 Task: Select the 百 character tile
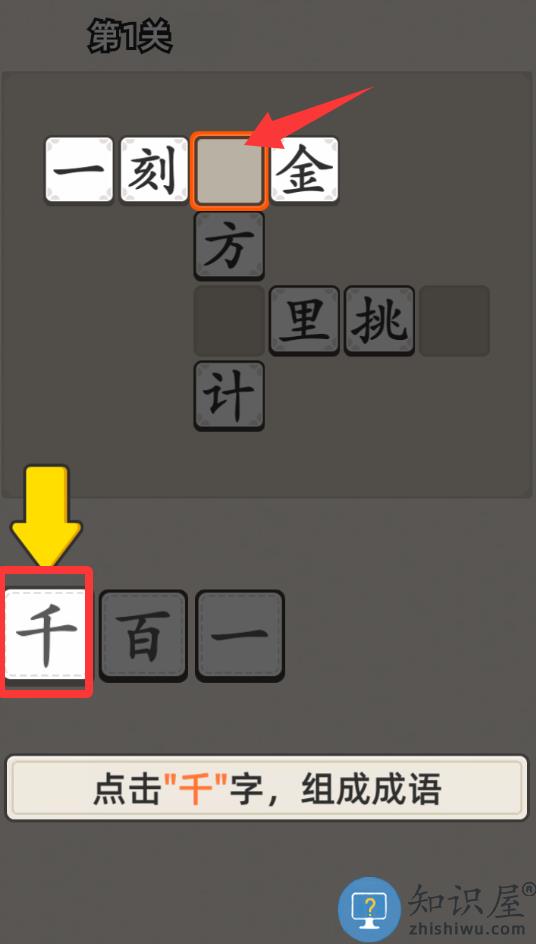pos(143,636)
